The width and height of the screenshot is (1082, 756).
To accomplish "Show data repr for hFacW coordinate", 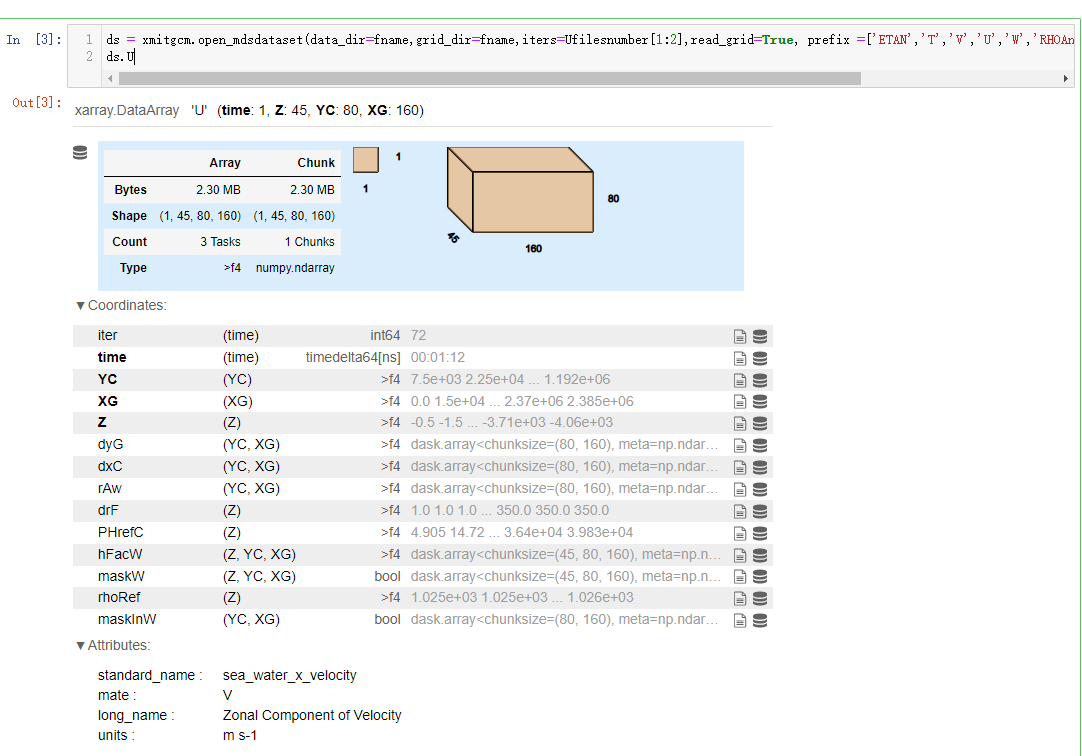I will 760,555.
